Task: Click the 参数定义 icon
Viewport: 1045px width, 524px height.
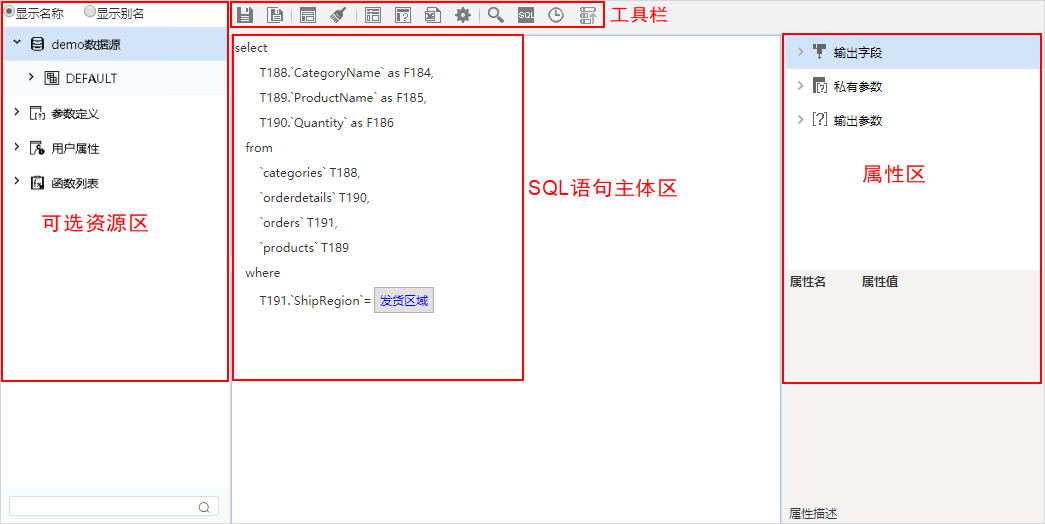Action: pyautogui.click(x=37, y=113)
